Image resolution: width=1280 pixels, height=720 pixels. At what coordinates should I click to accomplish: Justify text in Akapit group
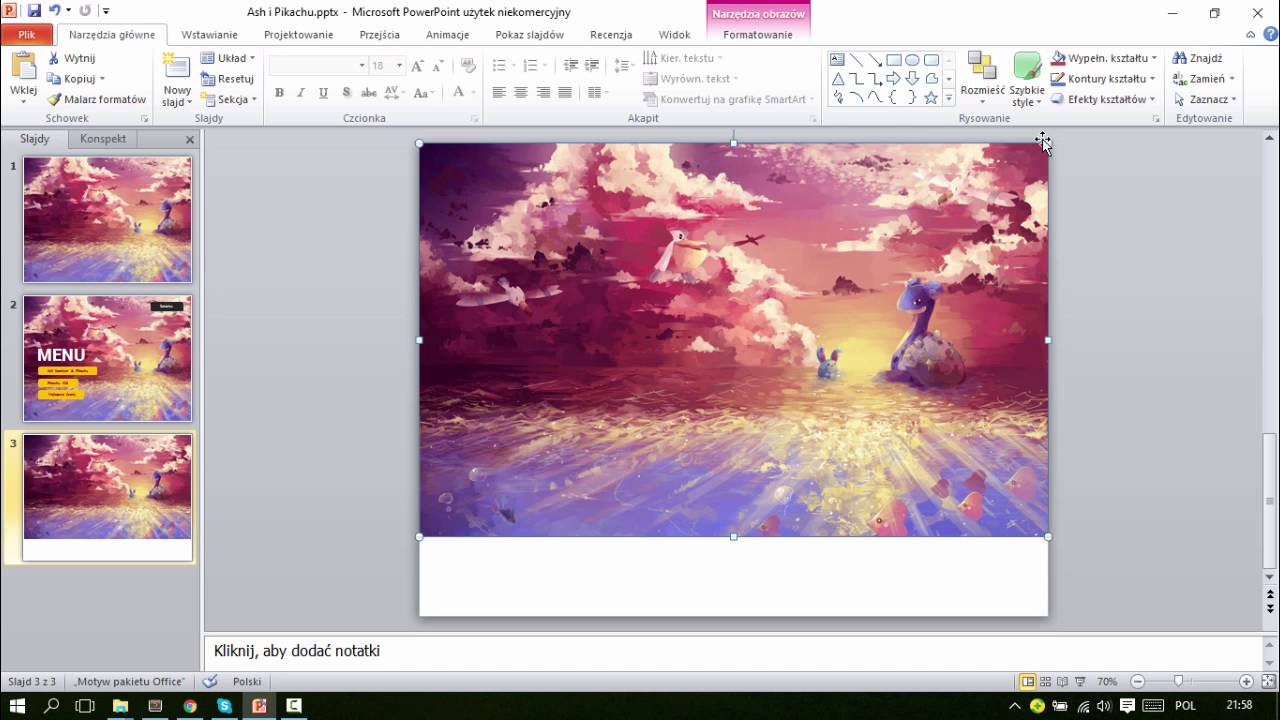pos(565,92)
